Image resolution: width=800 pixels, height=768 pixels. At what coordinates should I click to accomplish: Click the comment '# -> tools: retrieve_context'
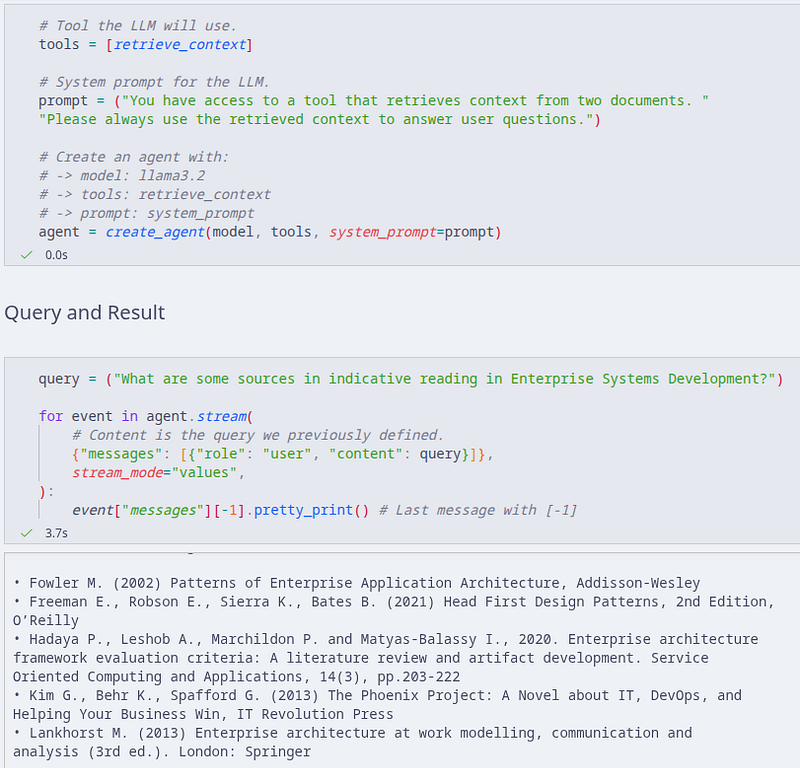pyautogui.click(x=155, y=195)
